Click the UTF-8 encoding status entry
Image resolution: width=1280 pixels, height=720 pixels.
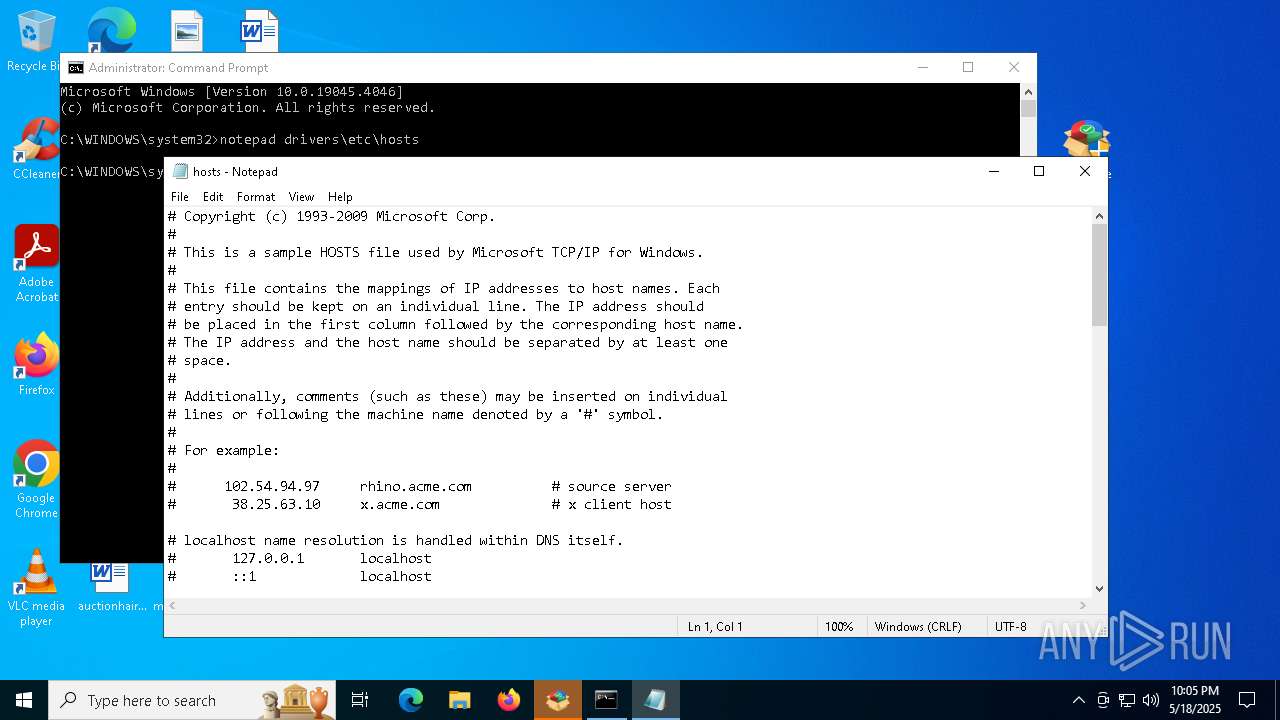[x=1010, y=627]
